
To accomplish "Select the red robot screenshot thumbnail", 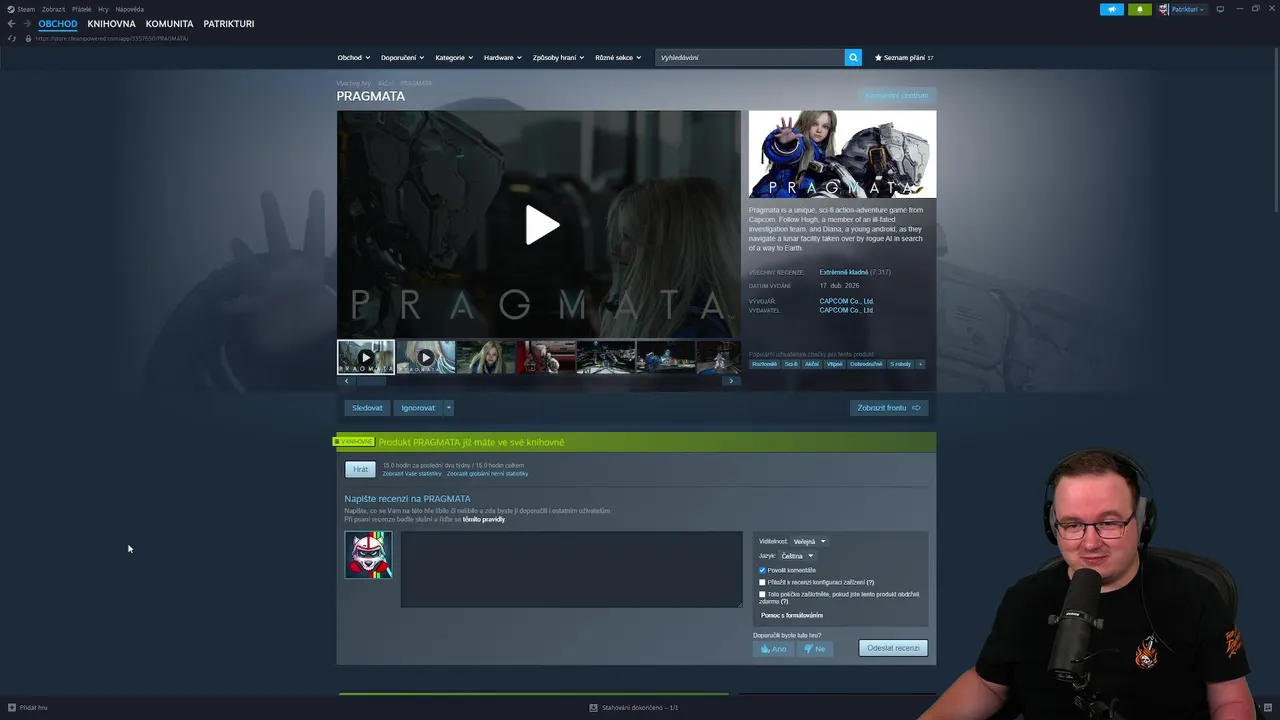I will click(546, 357).
